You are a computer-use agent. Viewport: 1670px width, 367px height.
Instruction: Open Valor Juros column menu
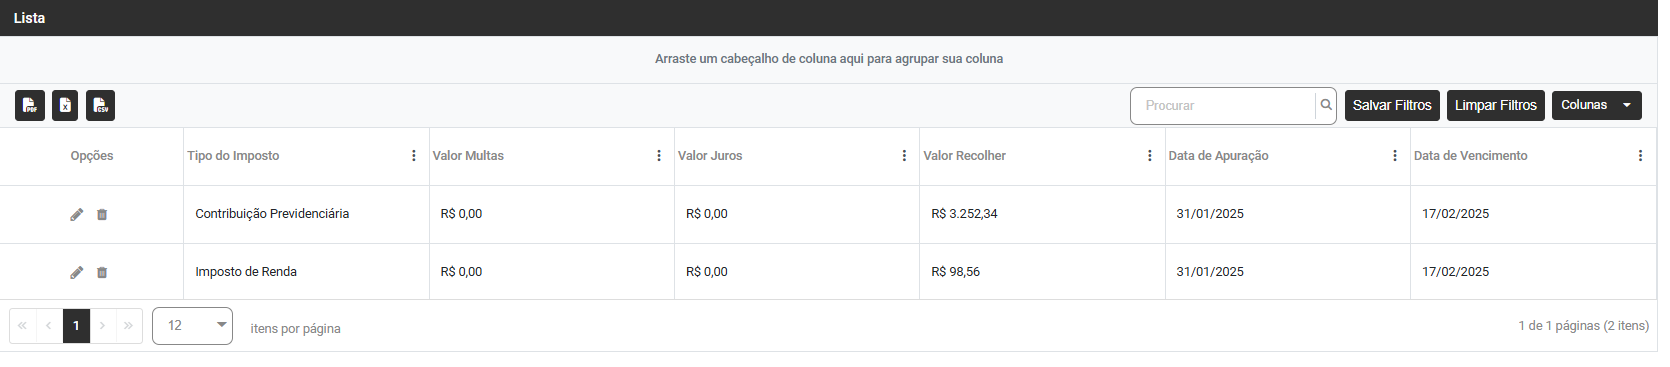904,156
